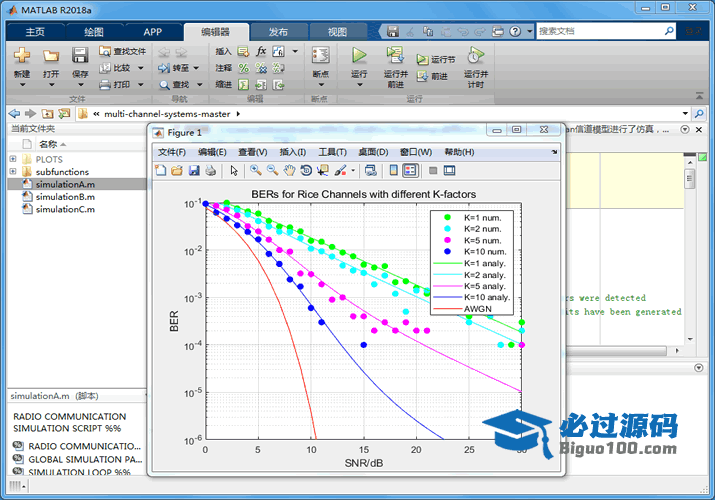
Task: Open the Find (查找) dropdown arrow
Action: coord(199,85)
